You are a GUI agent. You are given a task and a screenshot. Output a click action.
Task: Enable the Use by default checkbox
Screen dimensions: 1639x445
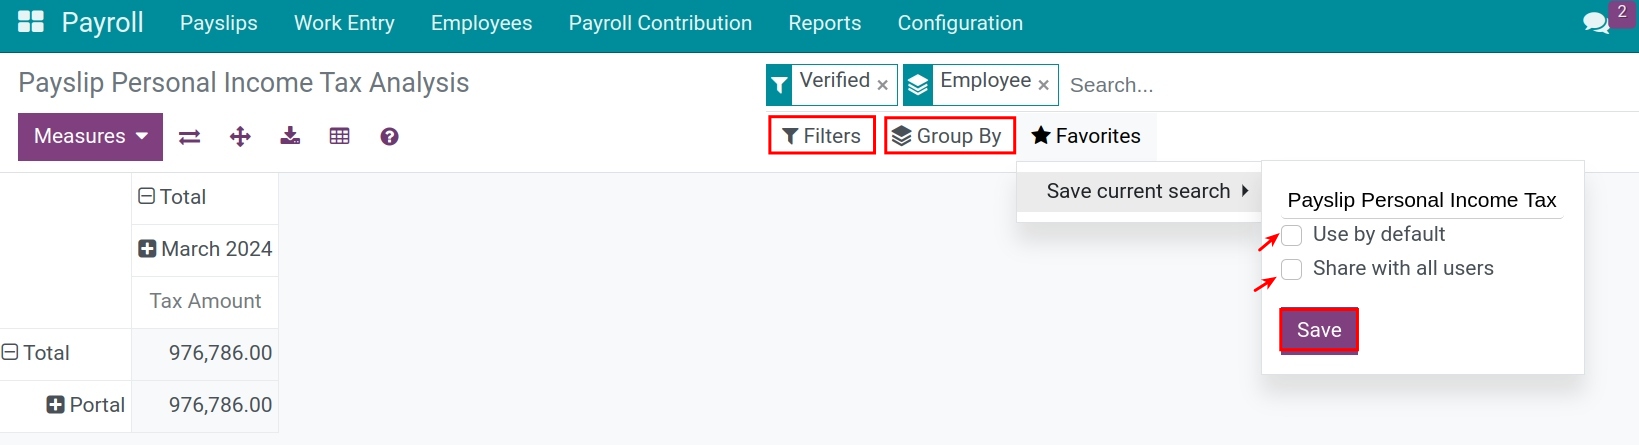(x=1292, y=235)
